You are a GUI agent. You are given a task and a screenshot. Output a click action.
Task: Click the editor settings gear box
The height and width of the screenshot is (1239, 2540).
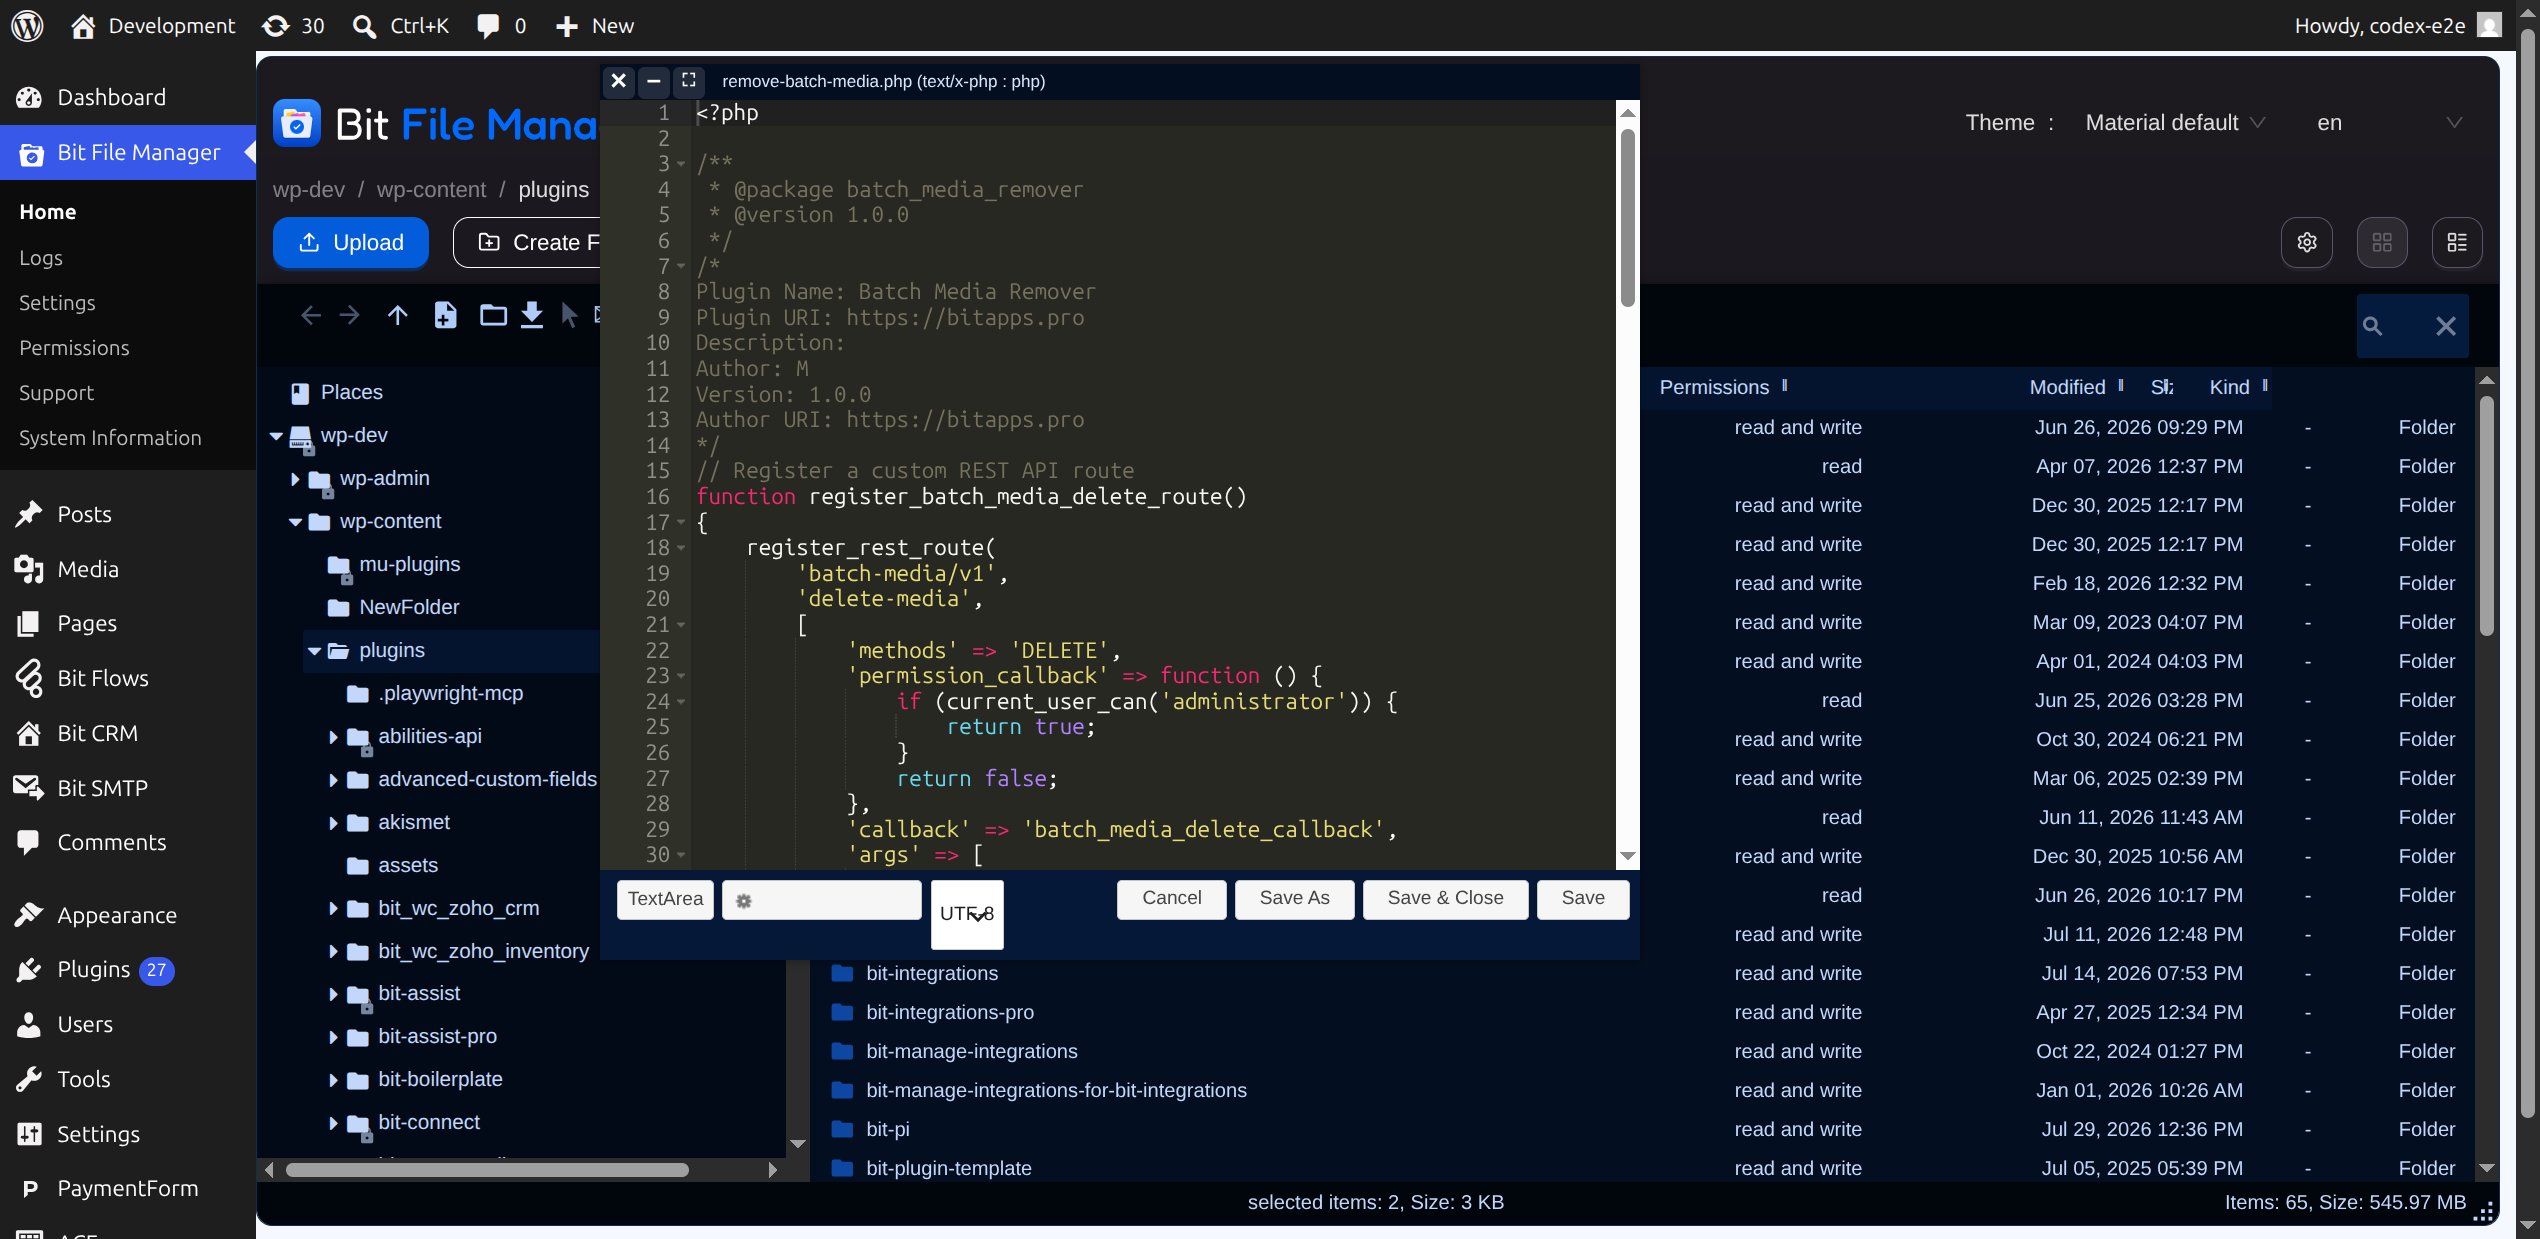[821, 900]
